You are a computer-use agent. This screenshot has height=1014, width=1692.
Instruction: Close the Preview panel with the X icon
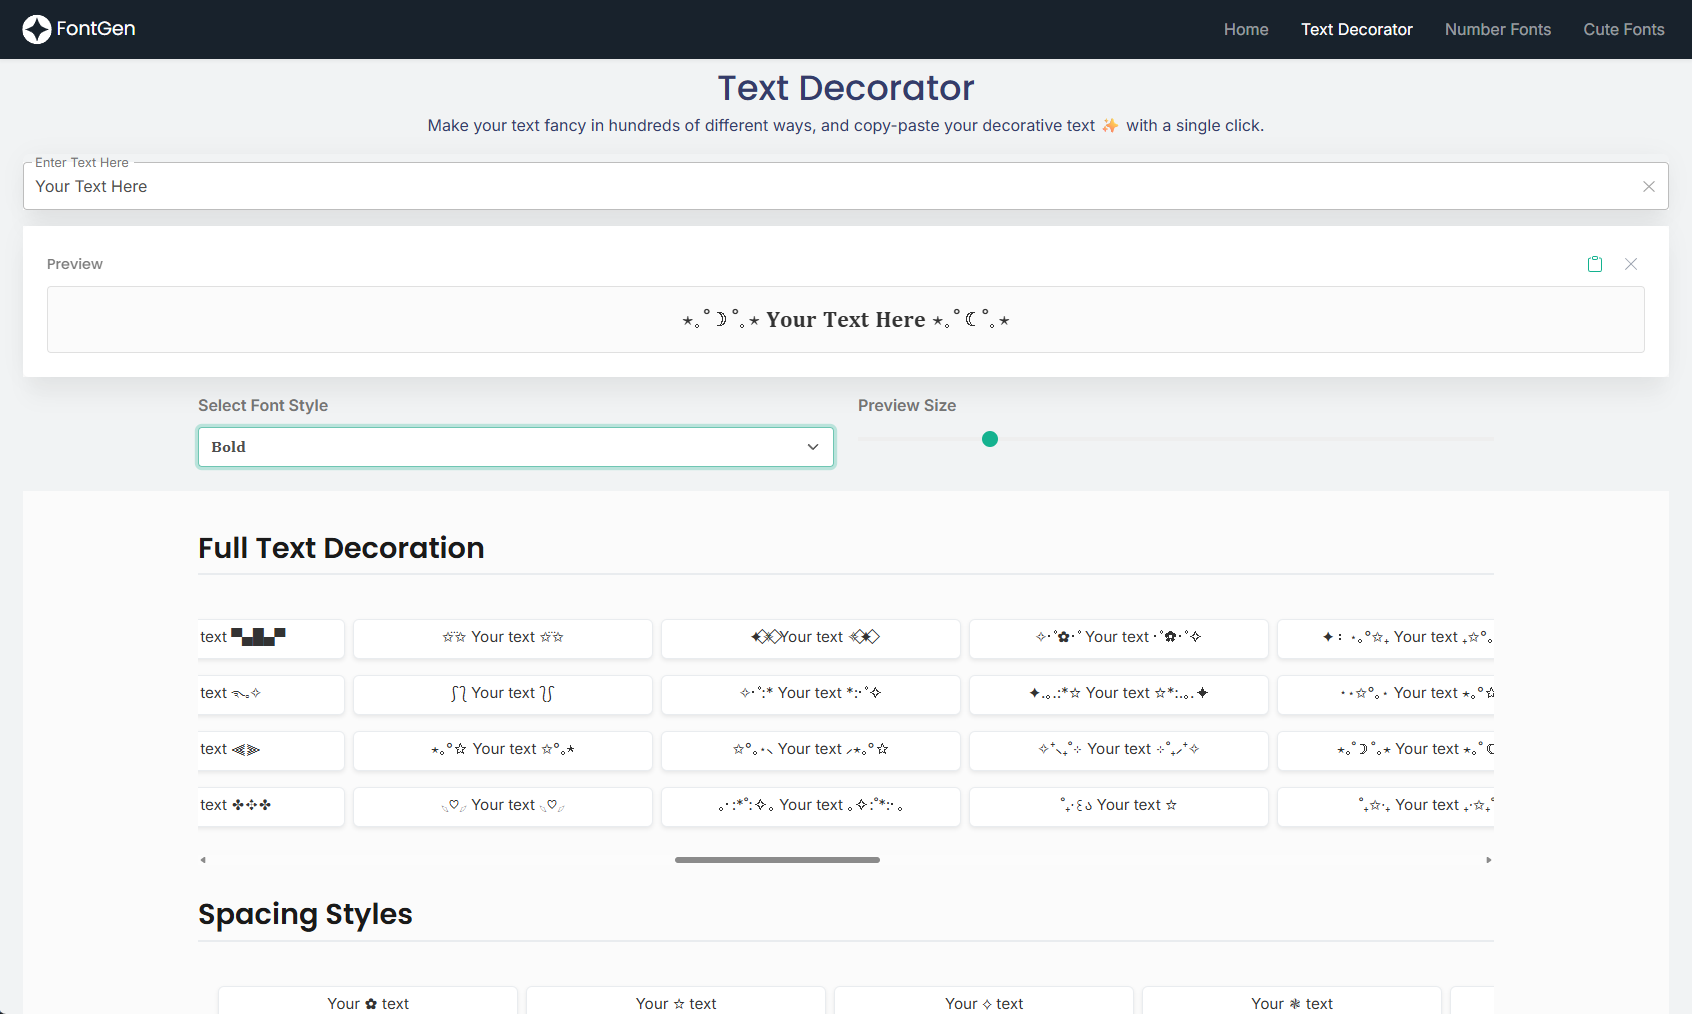tap(1631, 263)
